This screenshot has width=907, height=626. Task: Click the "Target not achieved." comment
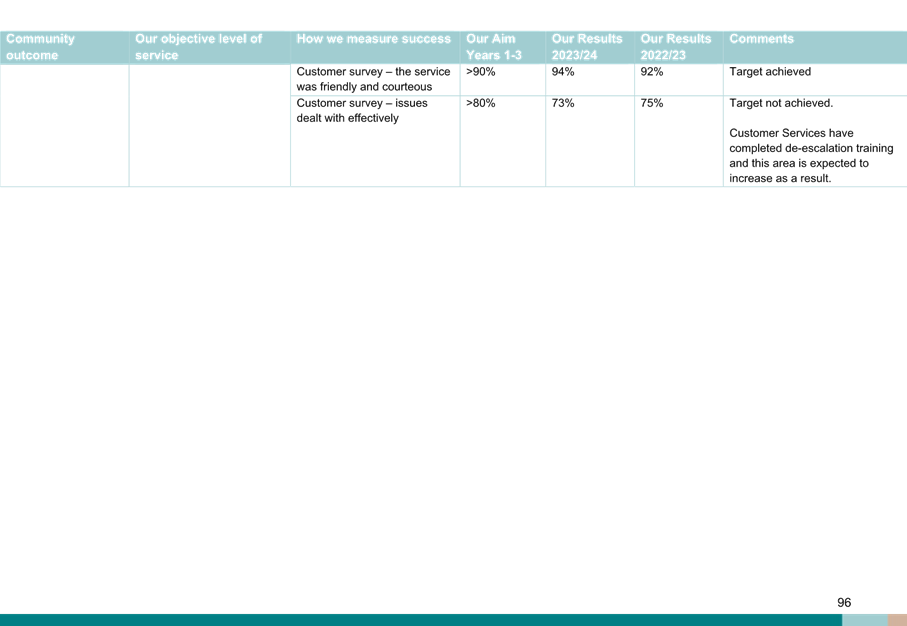781,103
